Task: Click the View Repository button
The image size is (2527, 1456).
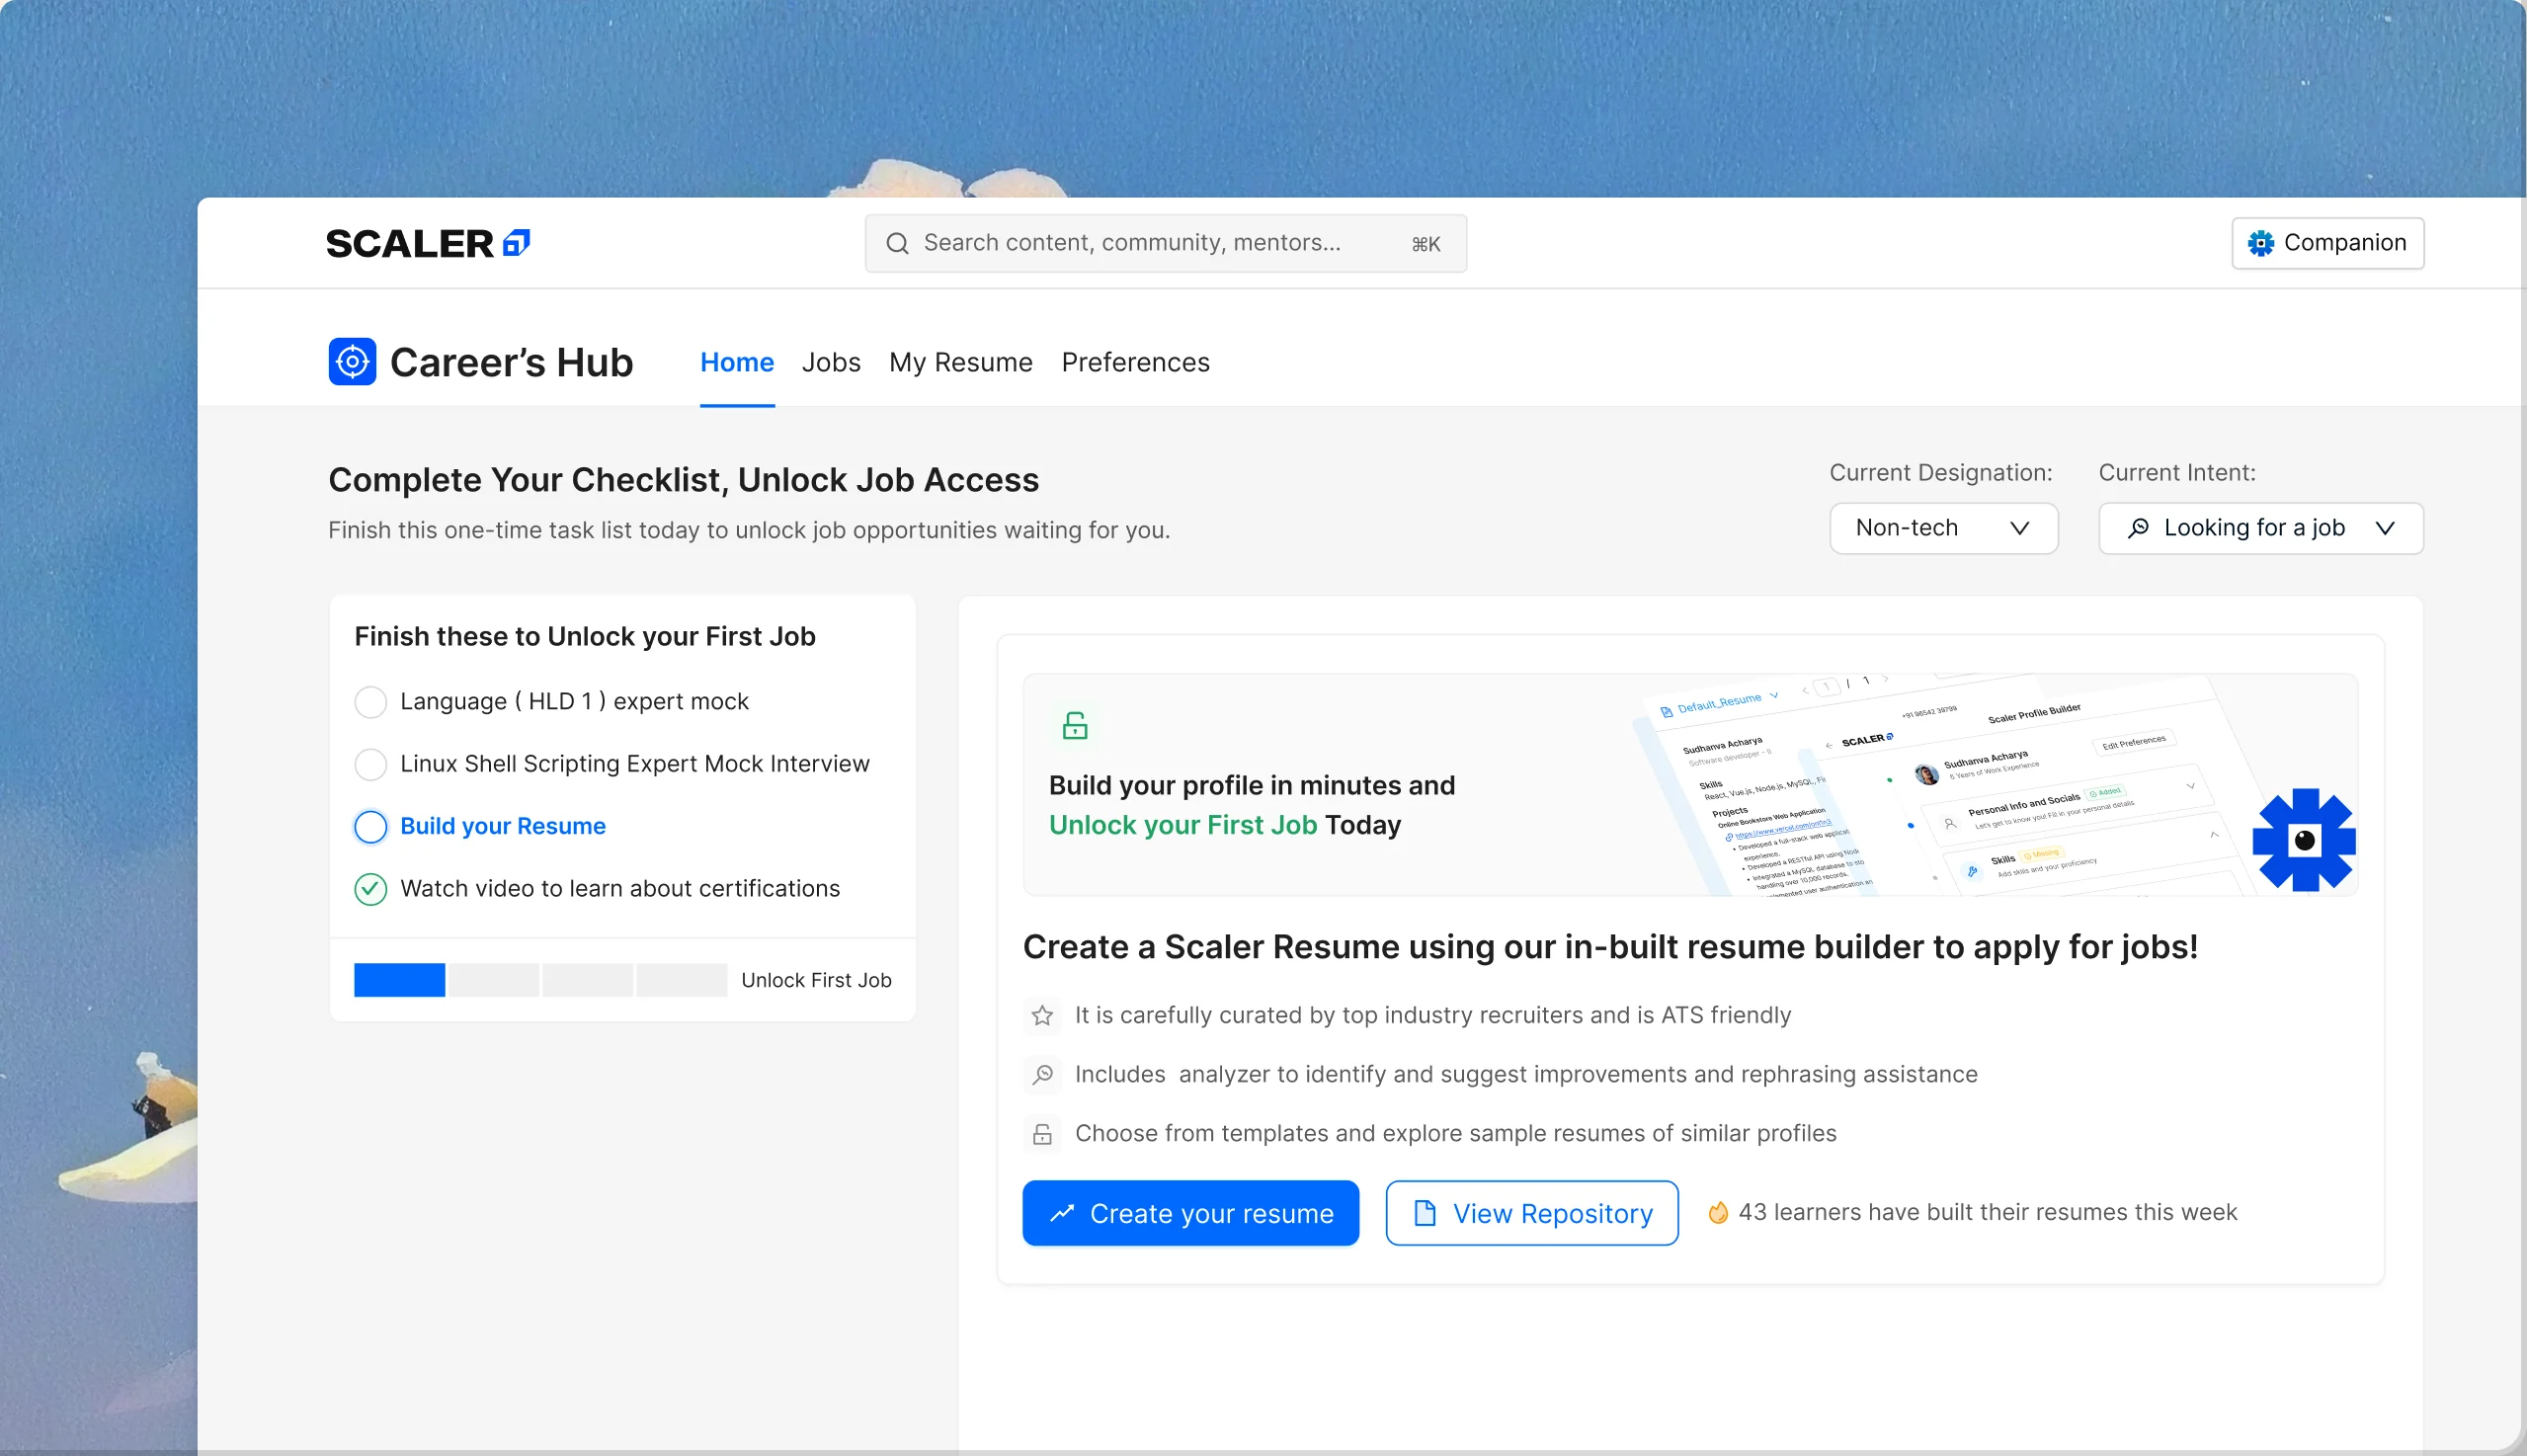Action: [1531, 1213]
